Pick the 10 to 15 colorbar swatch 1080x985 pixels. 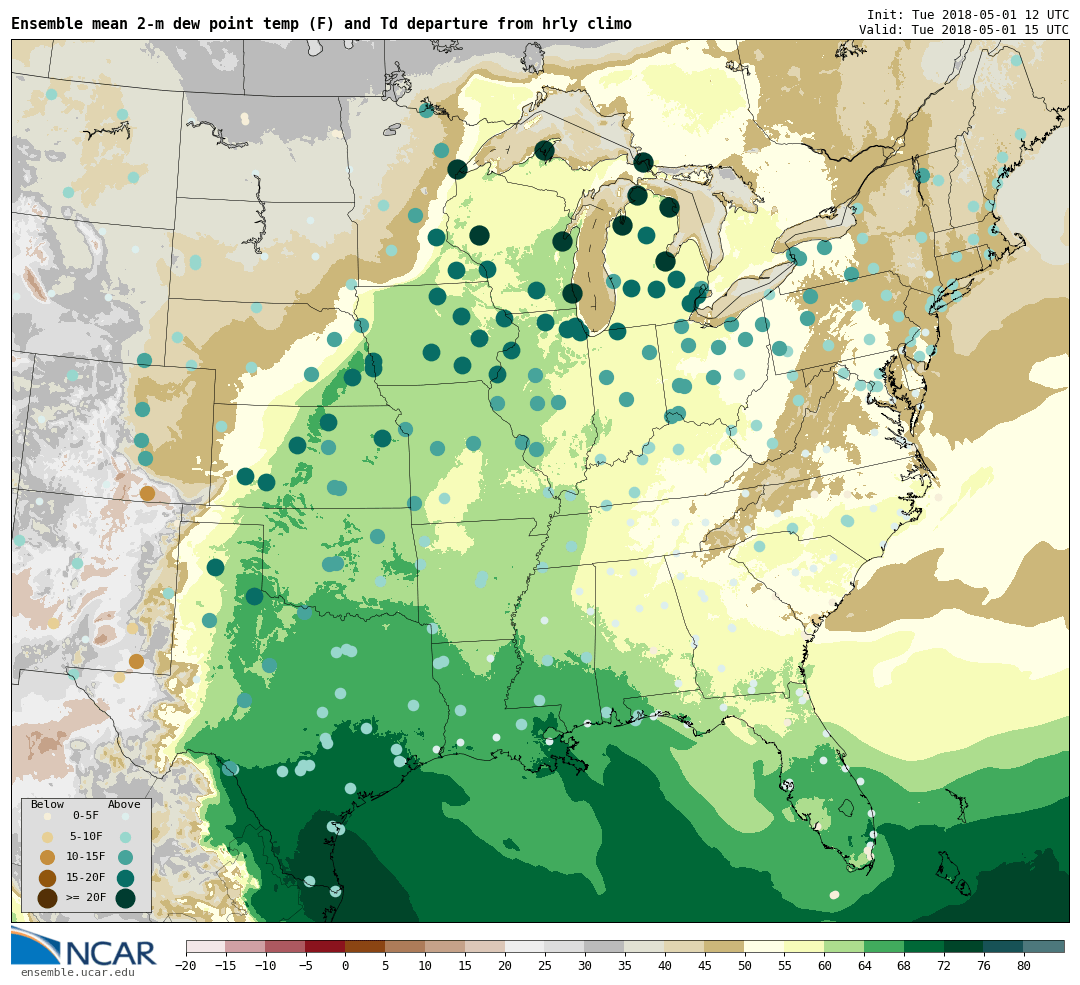446,946
